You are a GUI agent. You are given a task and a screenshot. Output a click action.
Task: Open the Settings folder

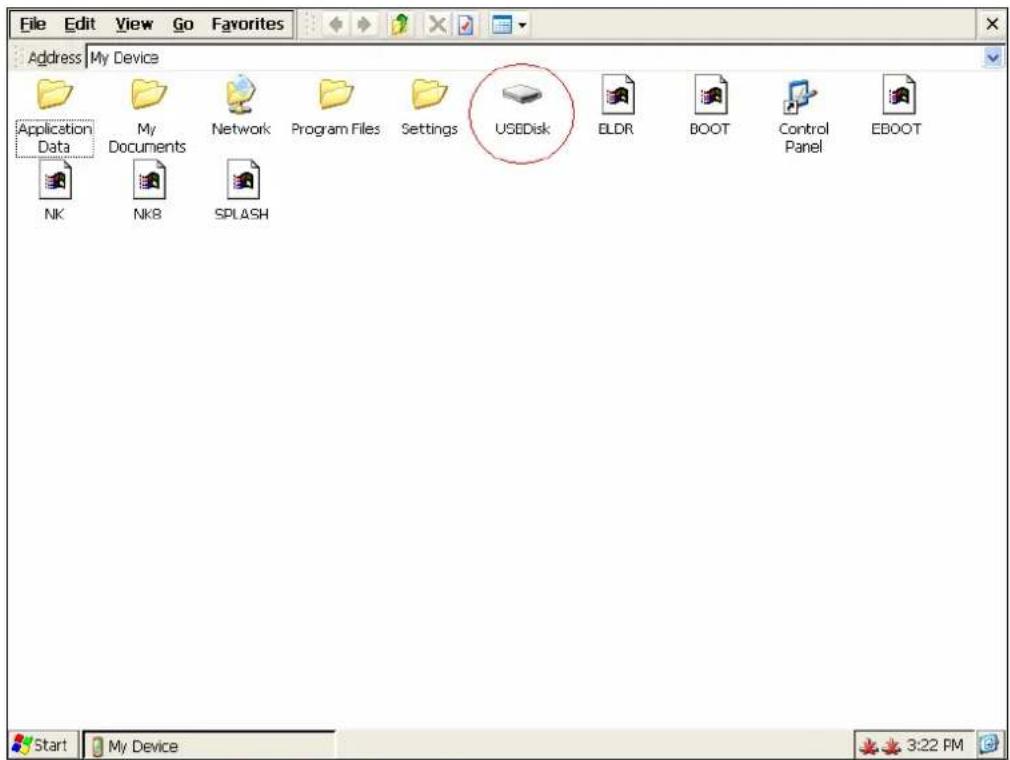(x=429, y=107)
